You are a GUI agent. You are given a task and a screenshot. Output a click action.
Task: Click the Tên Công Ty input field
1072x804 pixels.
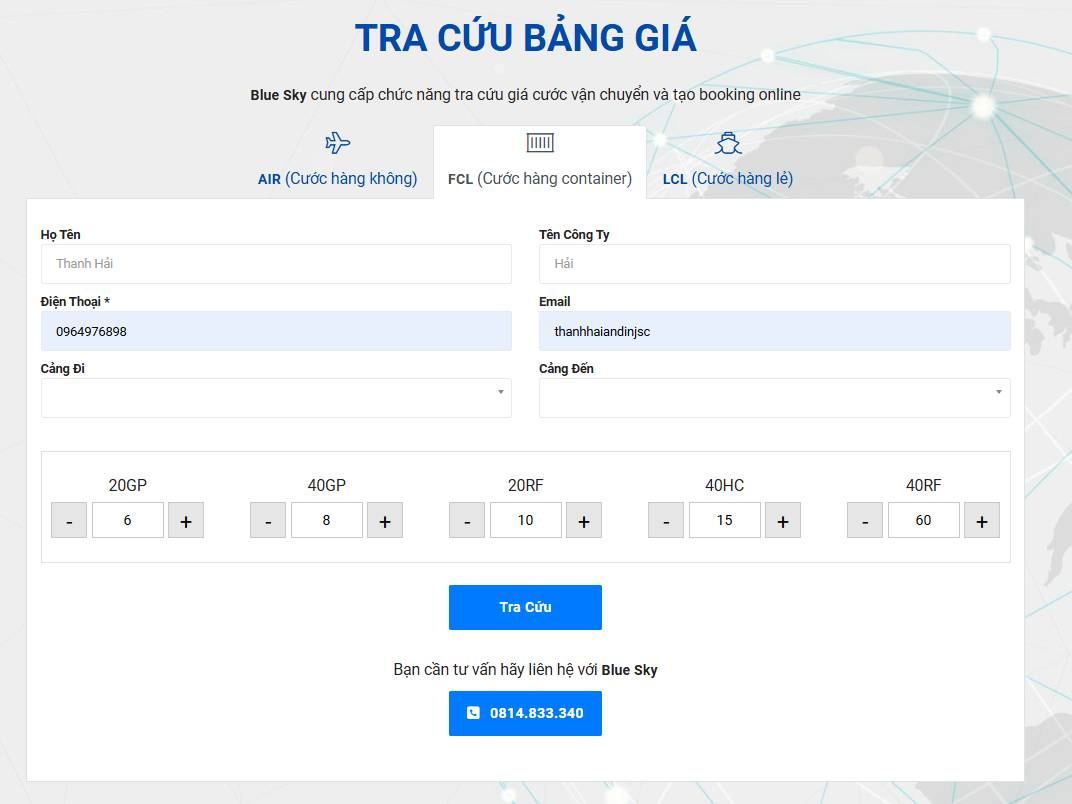click(x=775, y=263)
